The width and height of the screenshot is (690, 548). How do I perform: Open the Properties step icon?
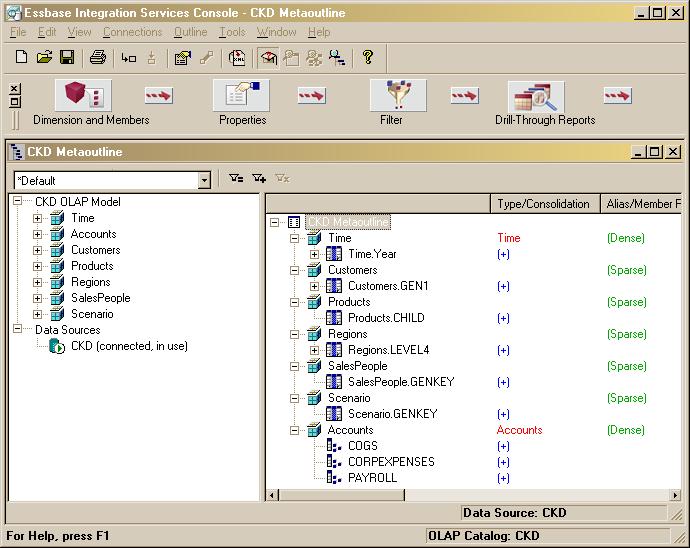(241, 95)
